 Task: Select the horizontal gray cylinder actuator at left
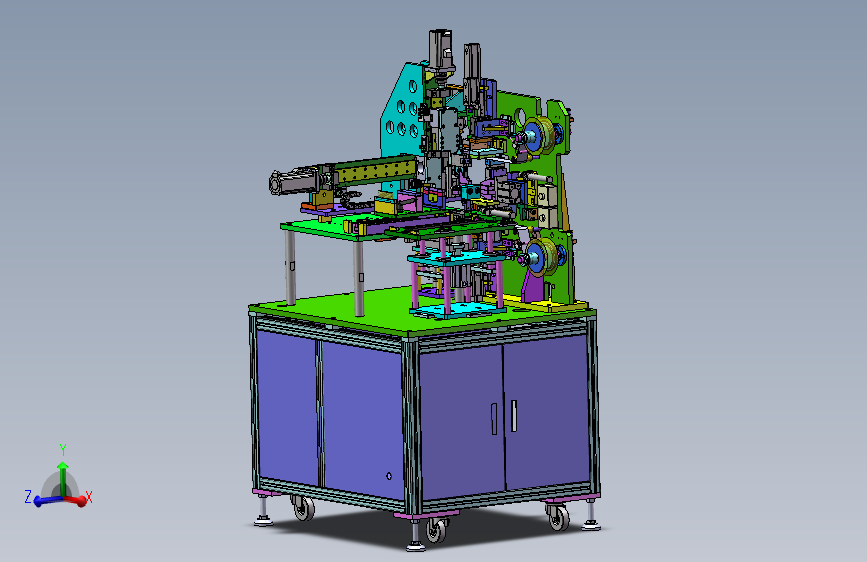tap(294, 180)
